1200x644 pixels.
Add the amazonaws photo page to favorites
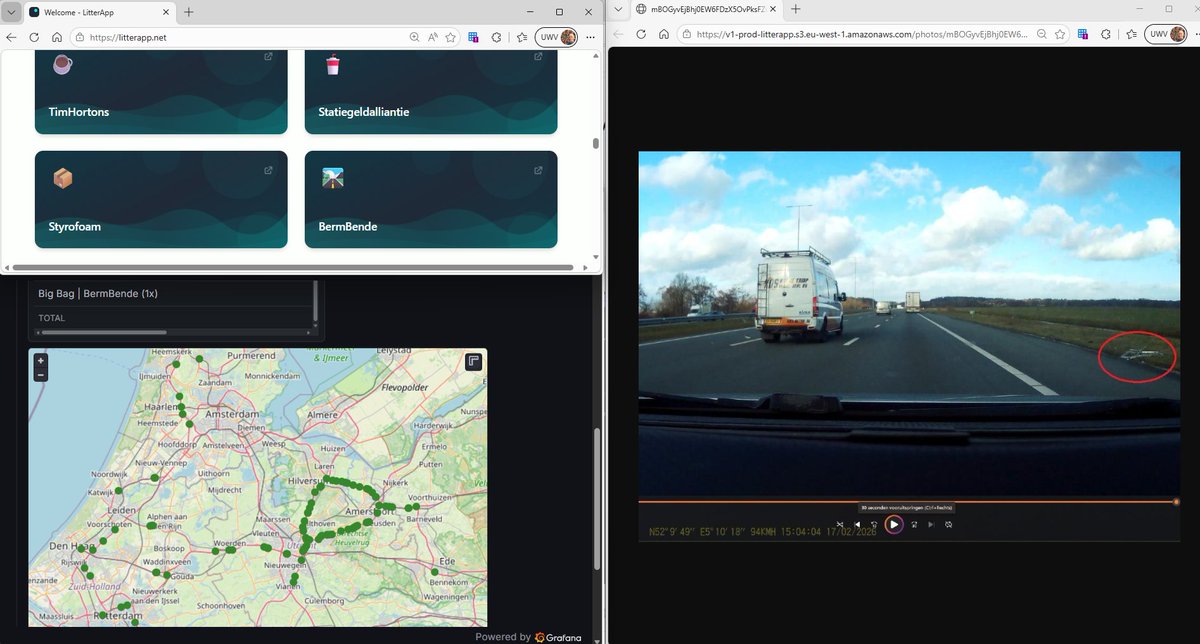(x=1061, y=33)
